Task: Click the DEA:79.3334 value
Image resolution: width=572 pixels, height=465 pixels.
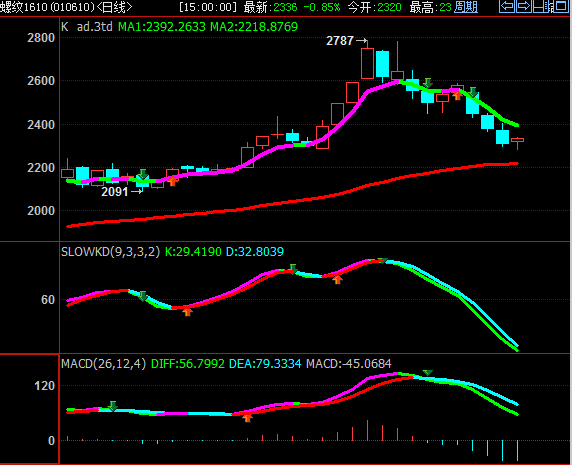Action: coord(265,364)
